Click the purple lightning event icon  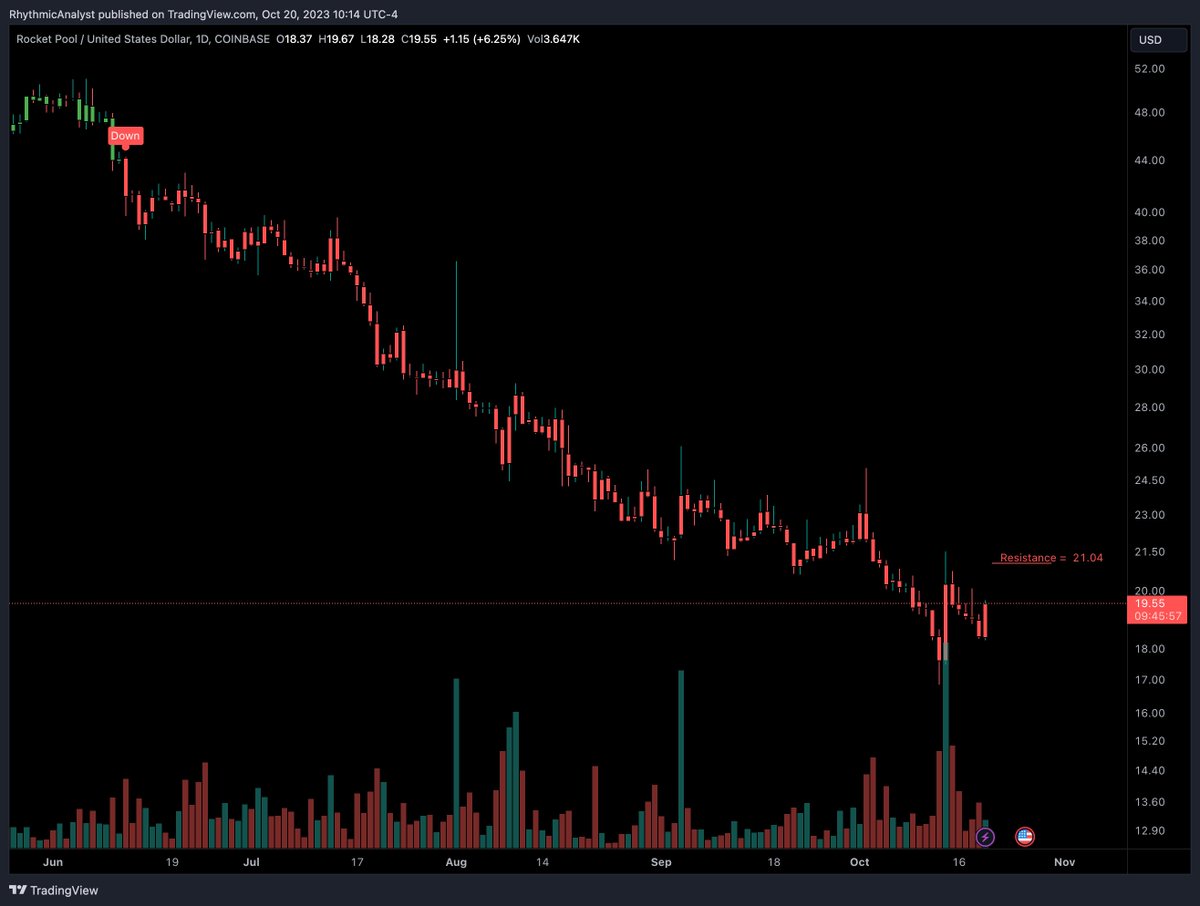tap(986, 836)
